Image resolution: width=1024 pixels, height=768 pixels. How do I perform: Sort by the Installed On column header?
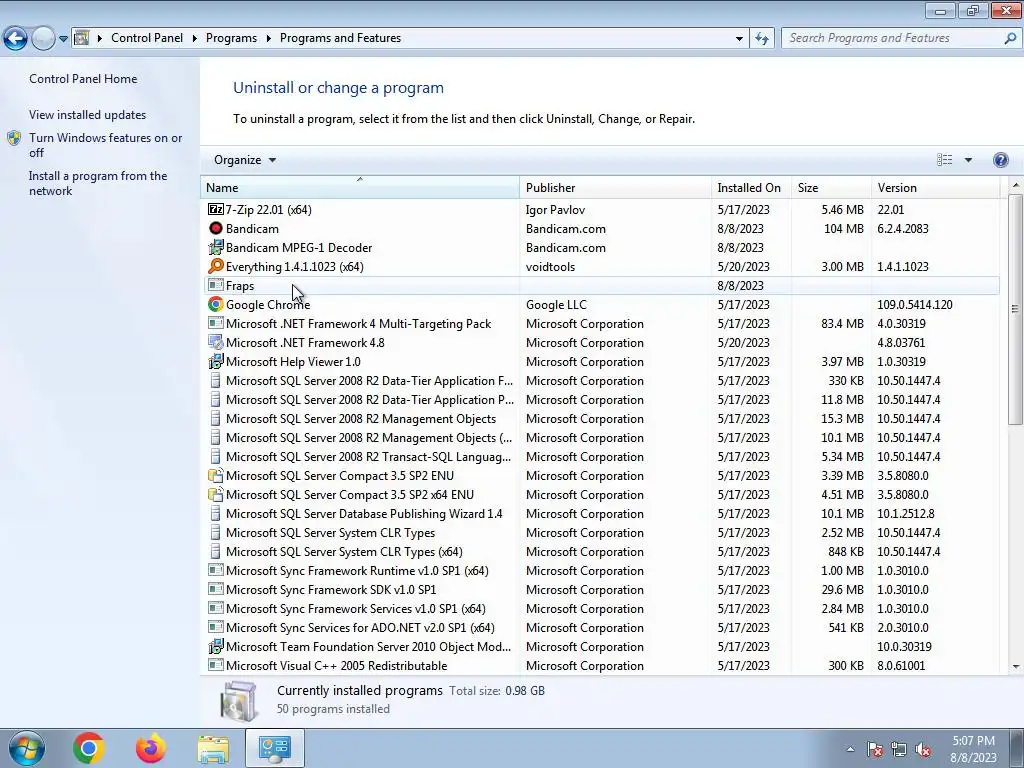point(751,187)
